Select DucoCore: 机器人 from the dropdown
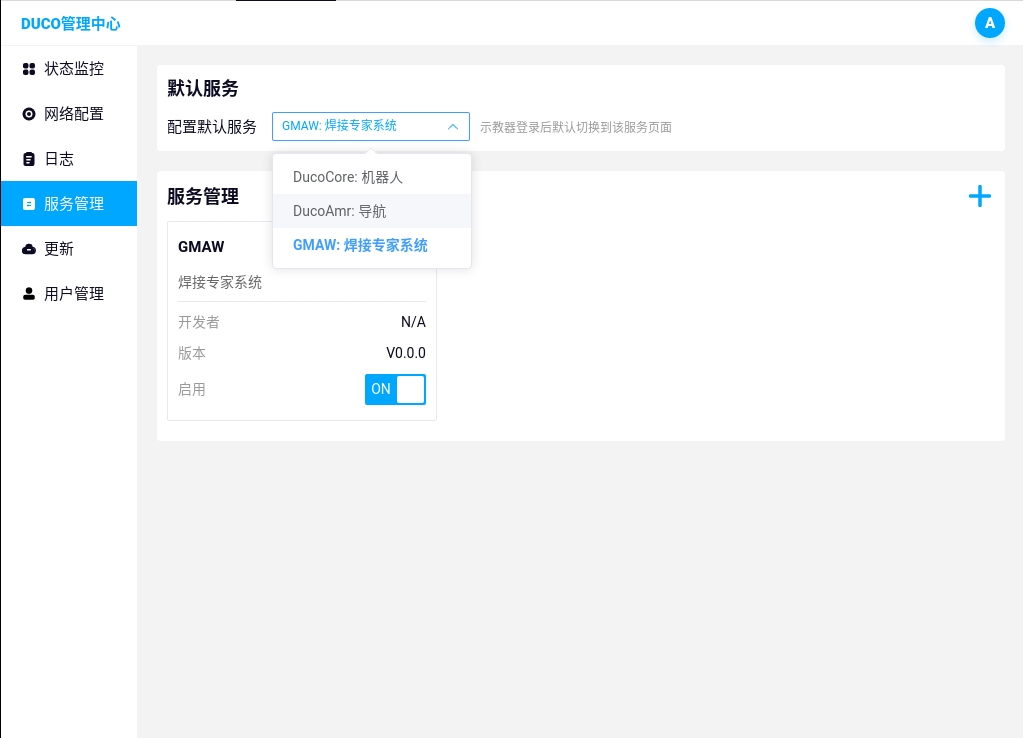The width and height of the screenshot is (1023, 738). pos(347,177)
